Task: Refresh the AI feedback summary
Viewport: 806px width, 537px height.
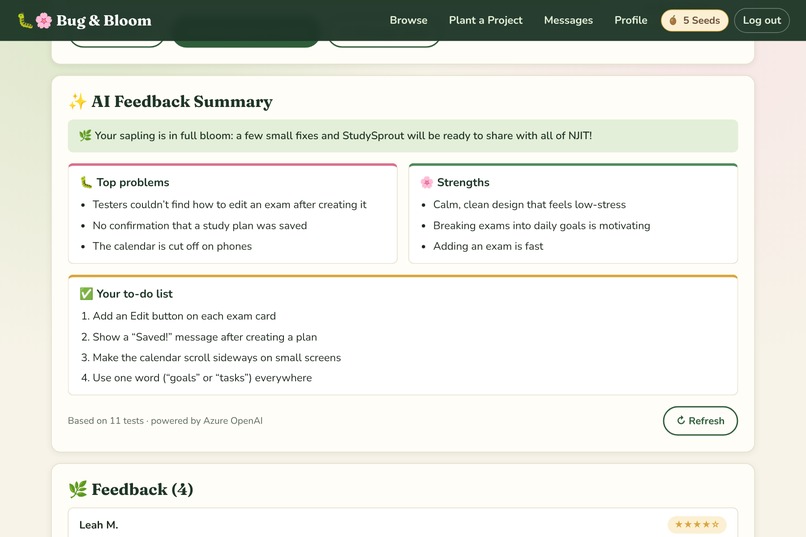Action: tap(700, 421)
